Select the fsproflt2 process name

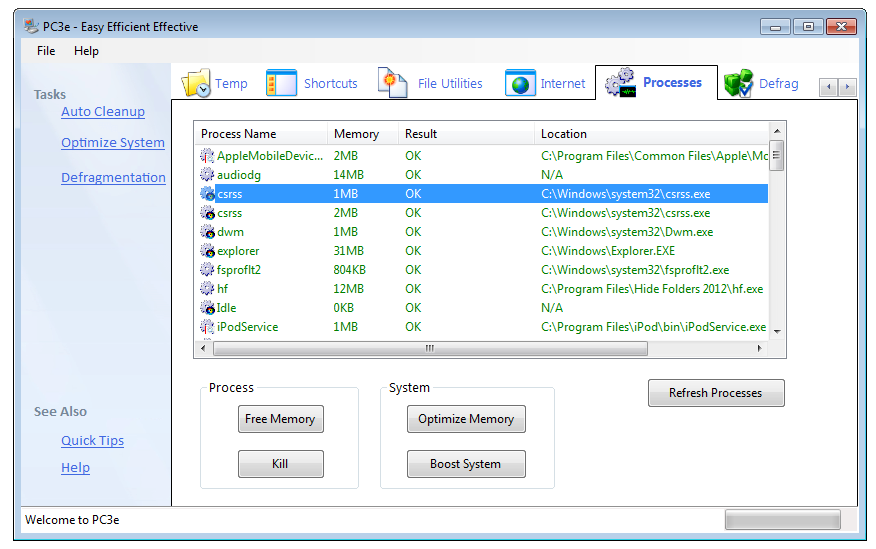[239, 270]
